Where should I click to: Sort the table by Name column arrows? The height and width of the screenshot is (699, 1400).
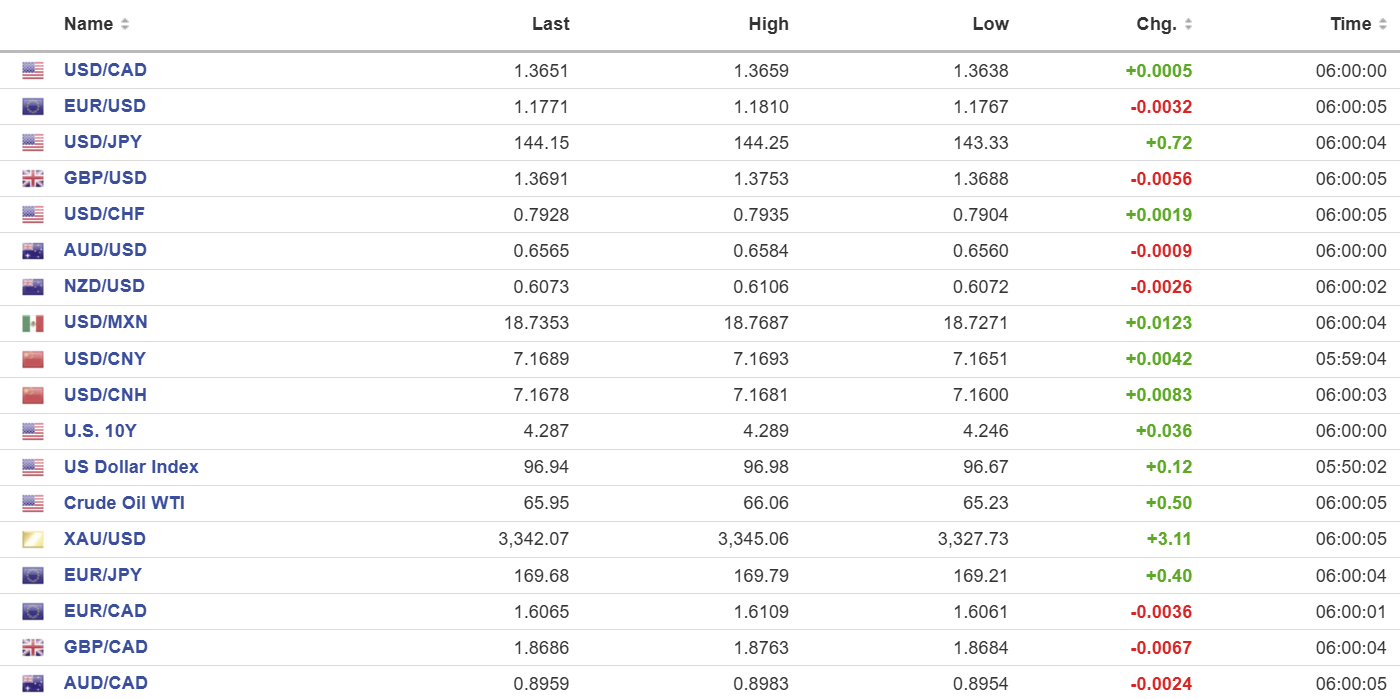[125, 24]
